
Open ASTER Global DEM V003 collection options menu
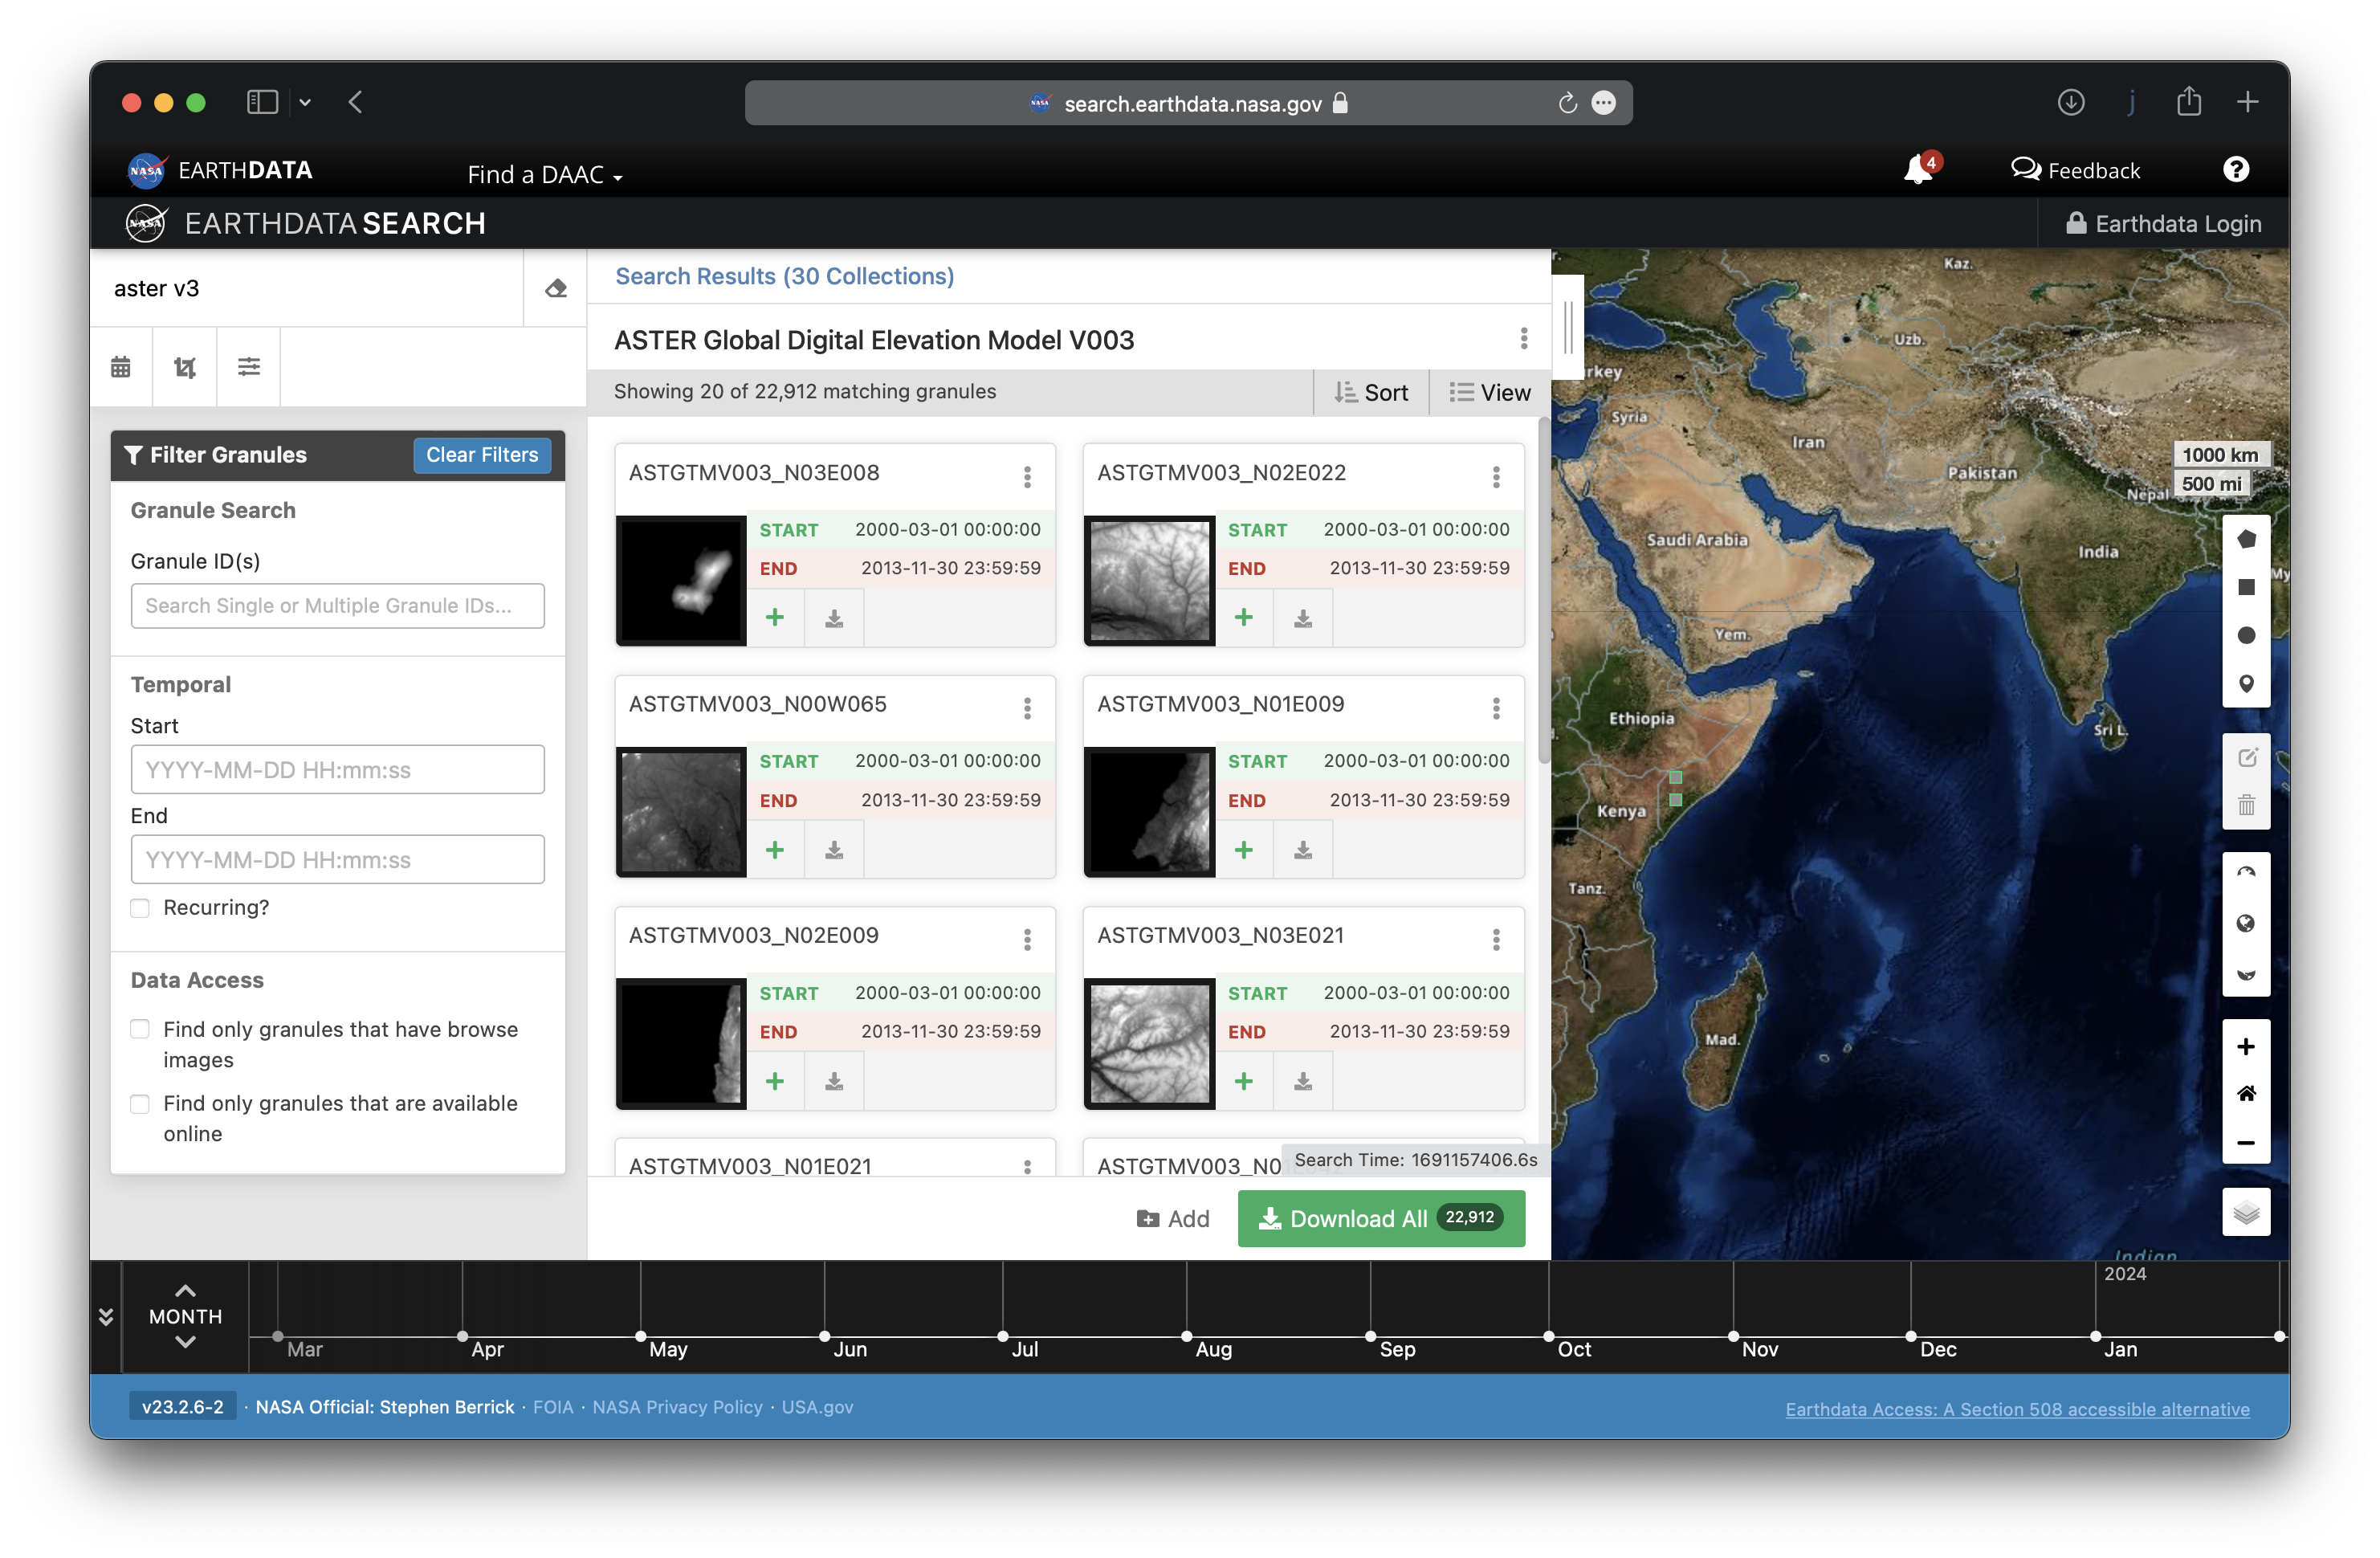1524,339
